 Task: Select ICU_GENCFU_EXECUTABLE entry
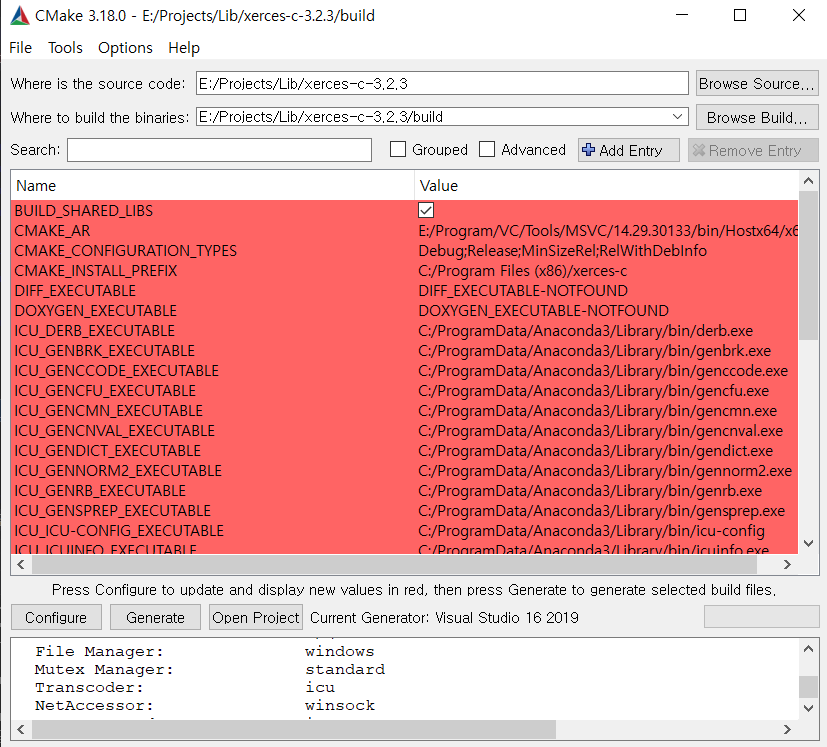pos(105,391)
